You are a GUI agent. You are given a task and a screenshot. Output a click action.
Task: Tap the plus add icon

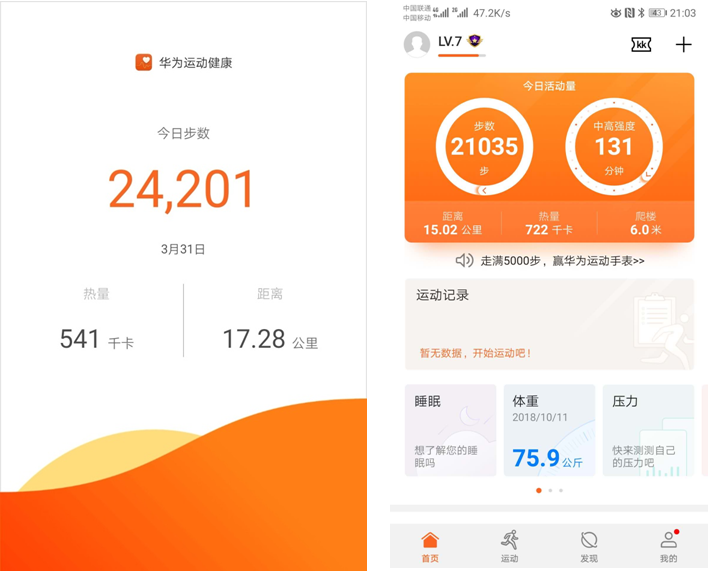(x=683, y=44)
